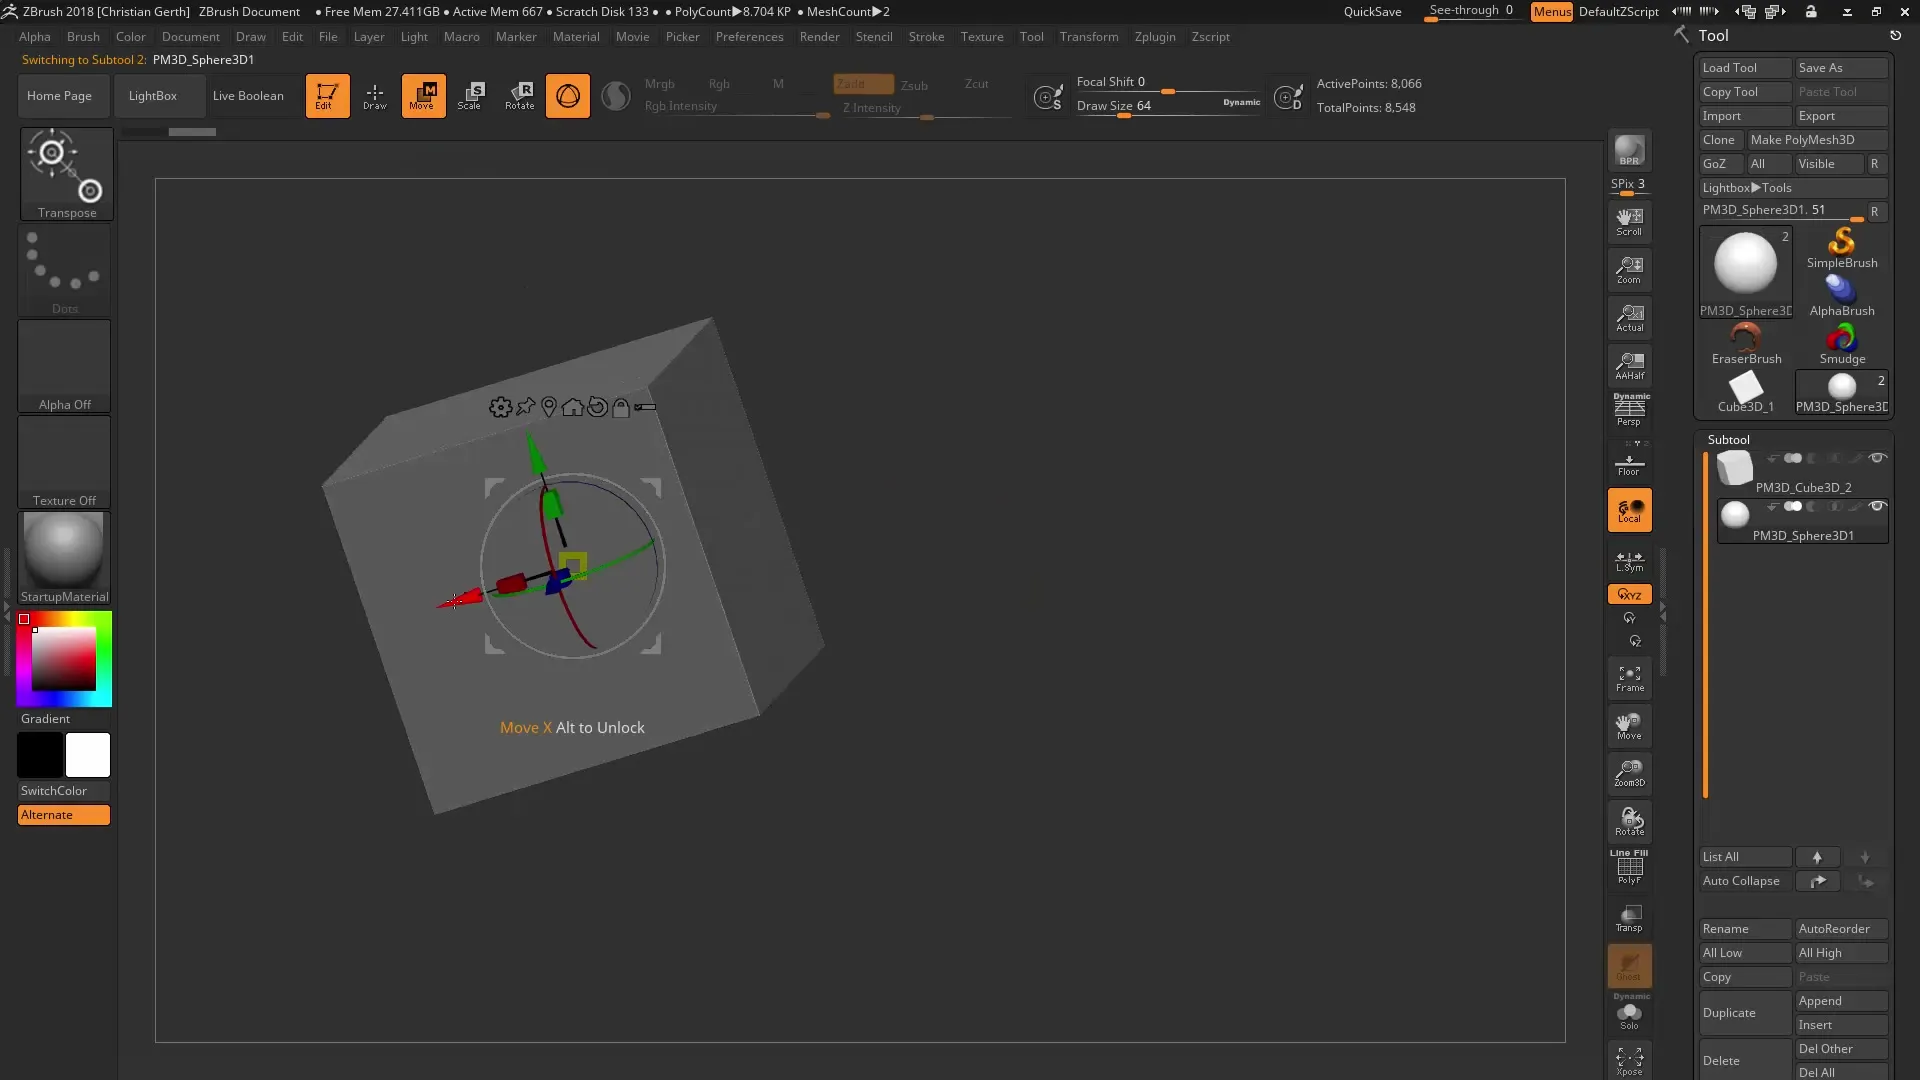Click the Append button

point(1841,1001)
